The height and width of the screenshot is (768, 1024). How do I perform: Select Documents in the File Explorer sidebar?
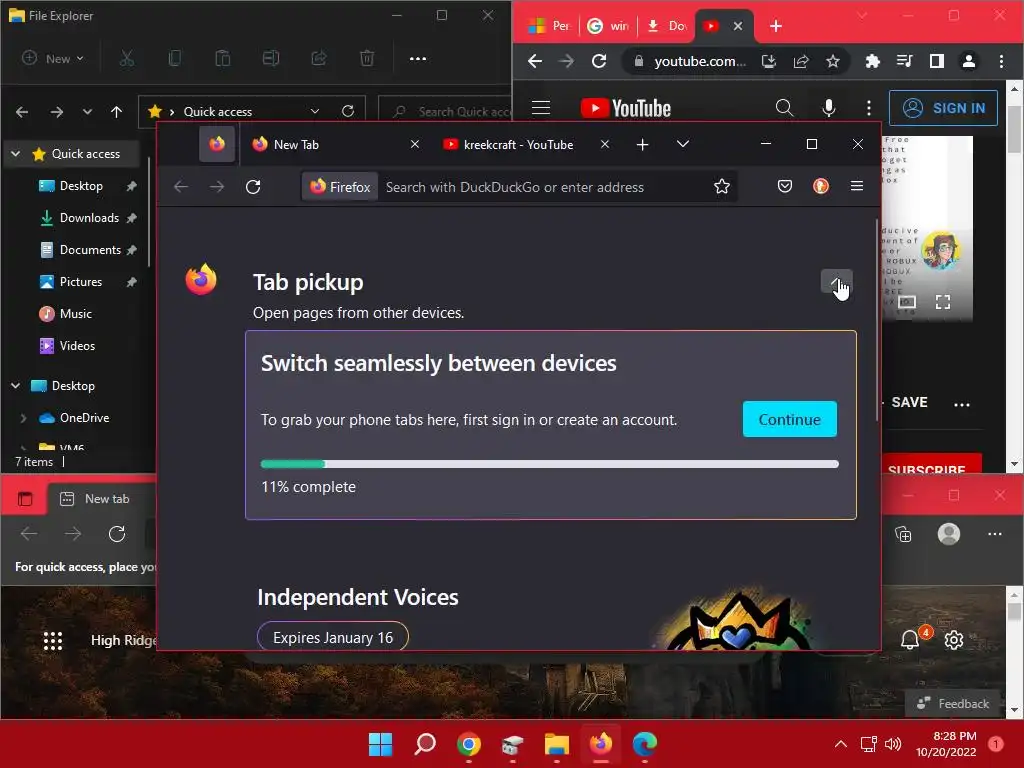[89, 250]
